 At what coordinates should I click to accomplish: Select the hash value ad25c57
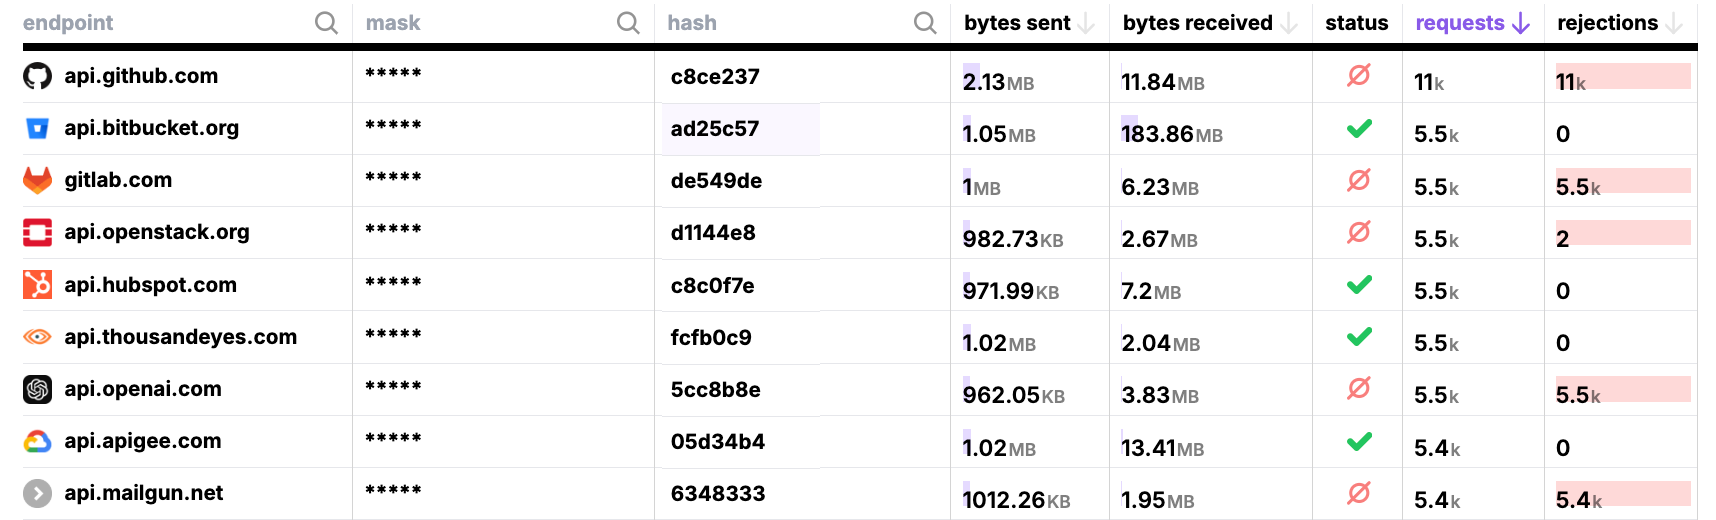(715, 129)
